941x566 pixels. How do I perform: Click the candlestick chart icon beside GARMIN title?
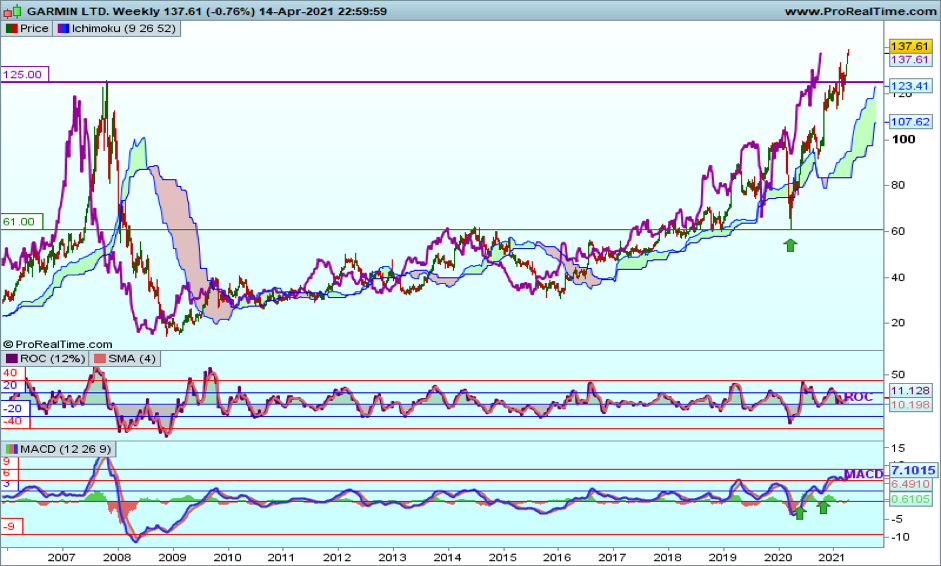[x=13, y=11]
